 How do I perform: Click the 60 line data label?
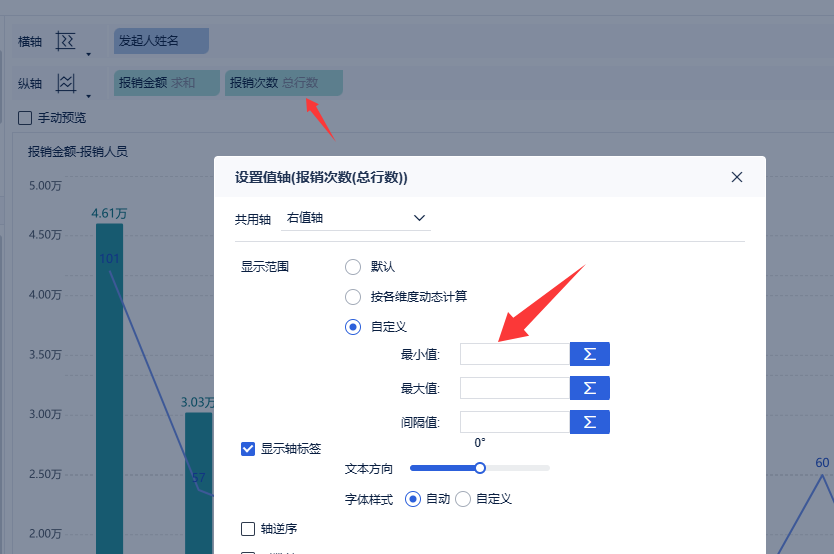pos(822,463)
